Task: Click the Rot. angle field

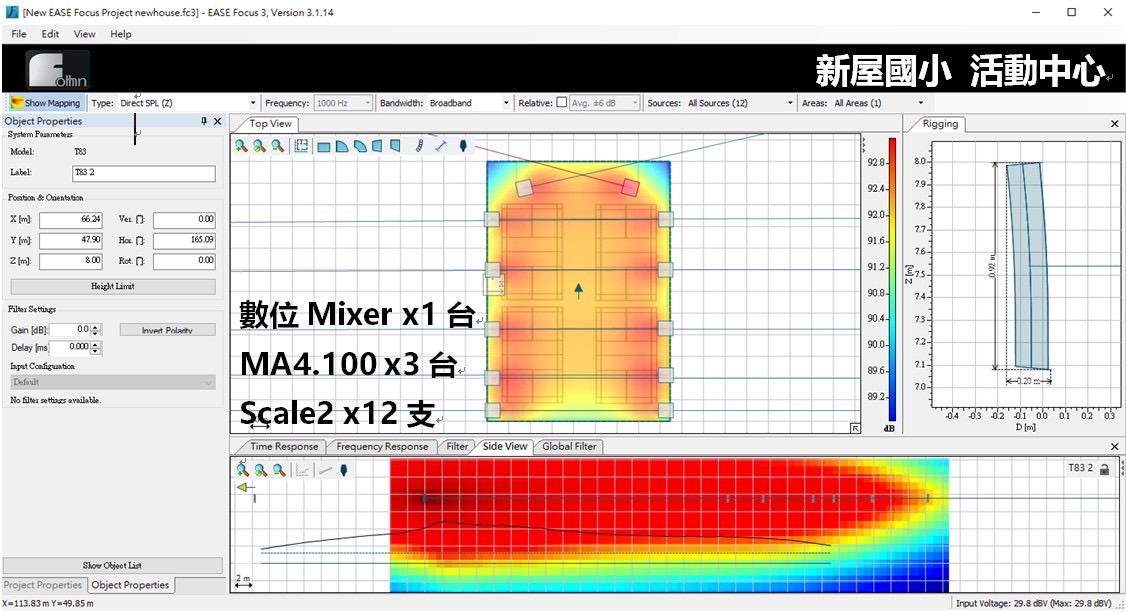Action: click(x=184, y=261)
